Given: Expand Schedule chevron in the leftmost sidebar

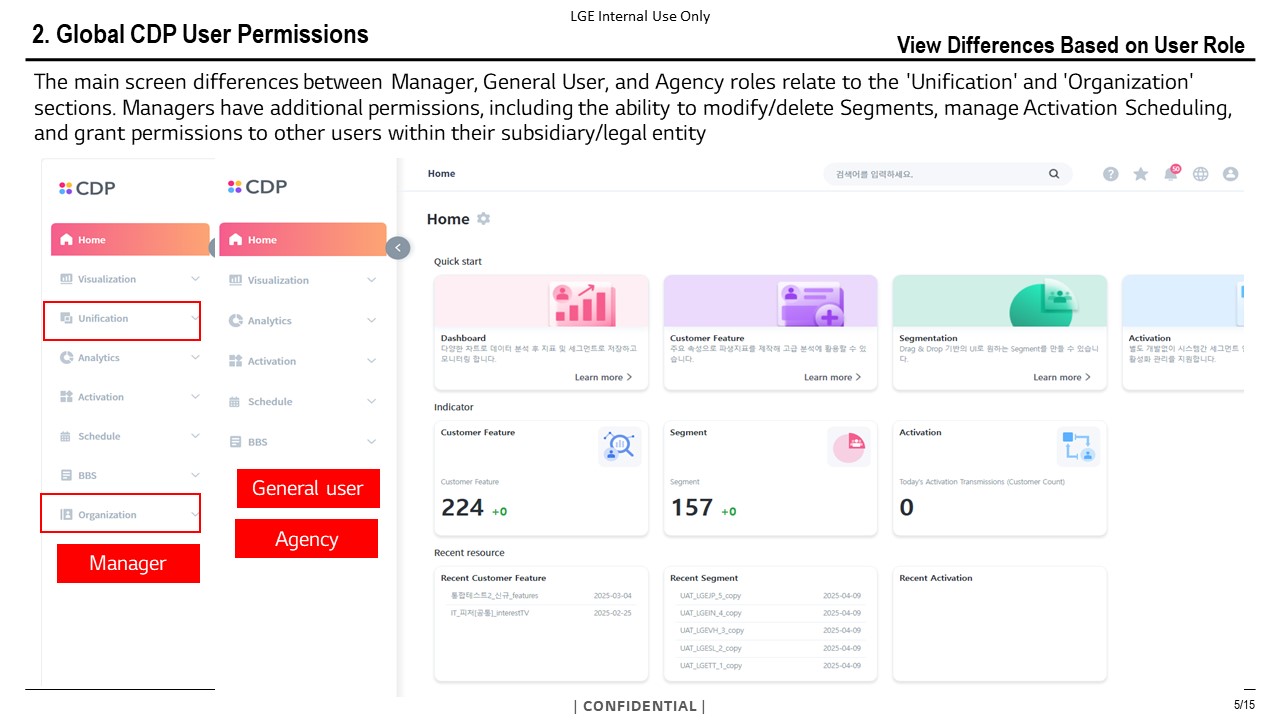Looking at the screenshot, I should coord(195,436).
